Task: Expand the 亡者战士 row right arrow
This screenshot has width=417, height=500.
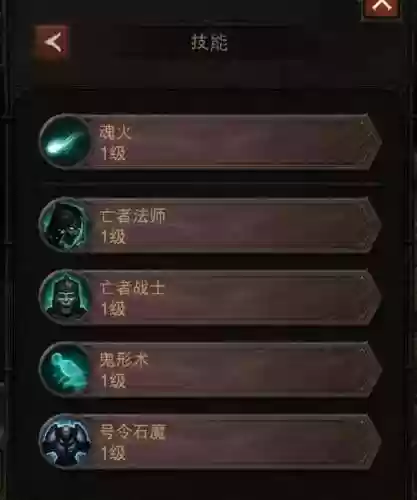Action: (x=371, y=297)
